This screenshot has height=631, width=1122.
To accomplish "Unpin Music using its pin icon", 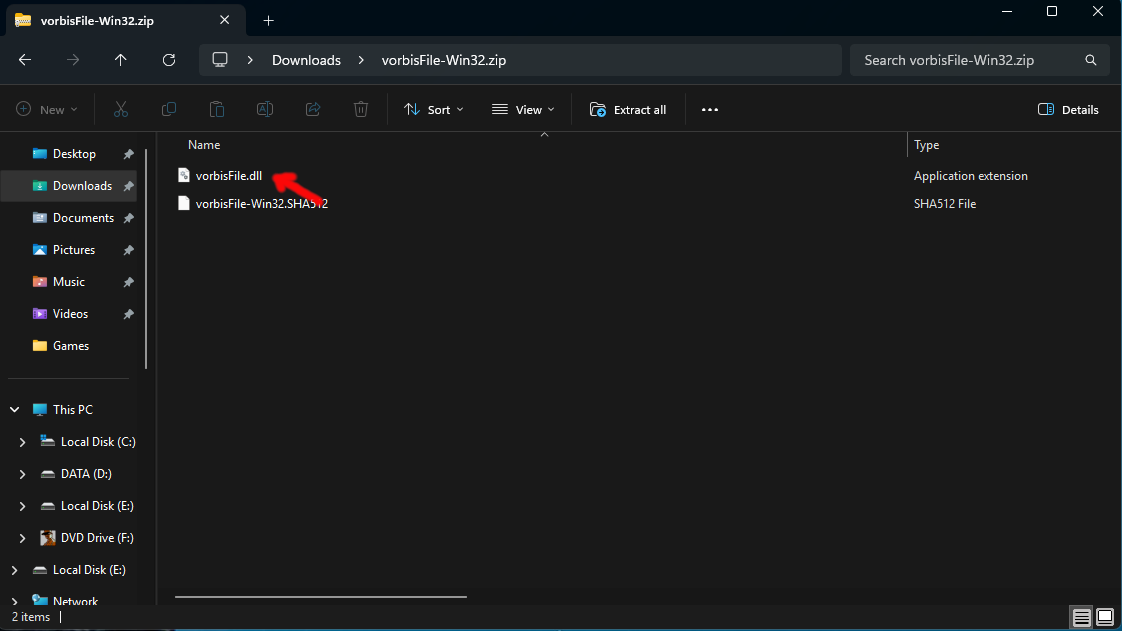I will (129, 283).
